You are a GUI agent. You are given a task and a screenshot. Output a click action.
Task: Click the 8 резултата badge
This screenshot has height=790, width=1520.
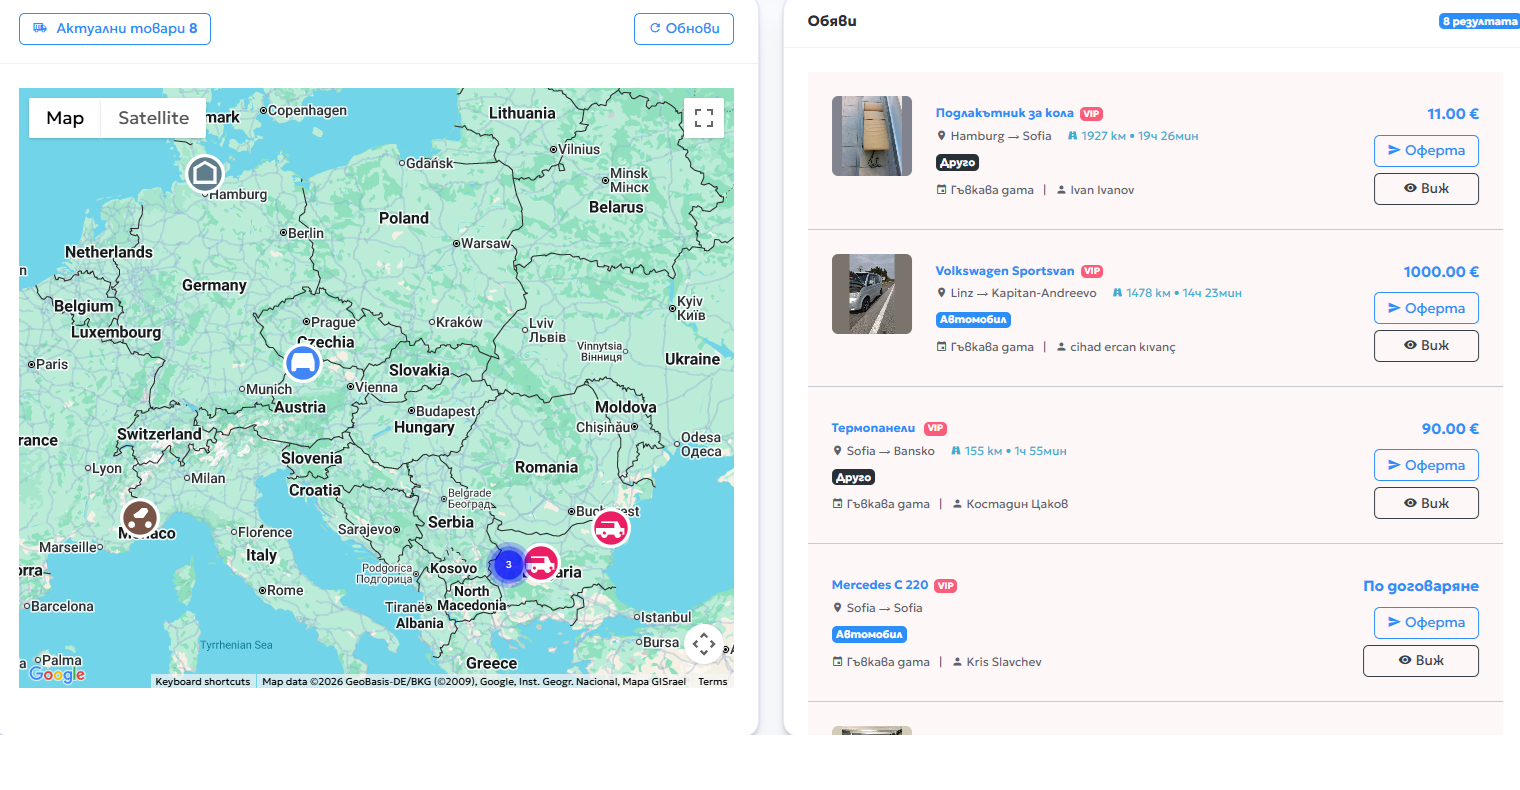coord(1480,21)
